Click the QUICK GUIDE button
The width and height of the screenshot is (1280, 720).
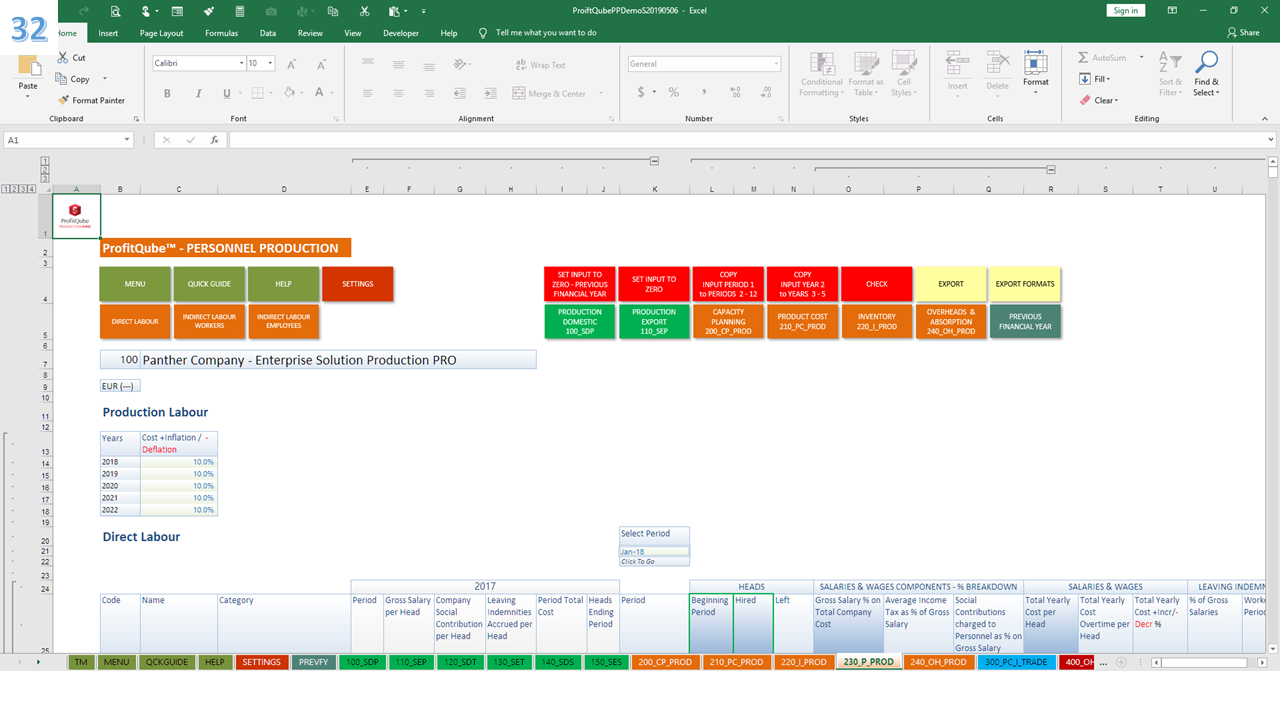point(209,284)
